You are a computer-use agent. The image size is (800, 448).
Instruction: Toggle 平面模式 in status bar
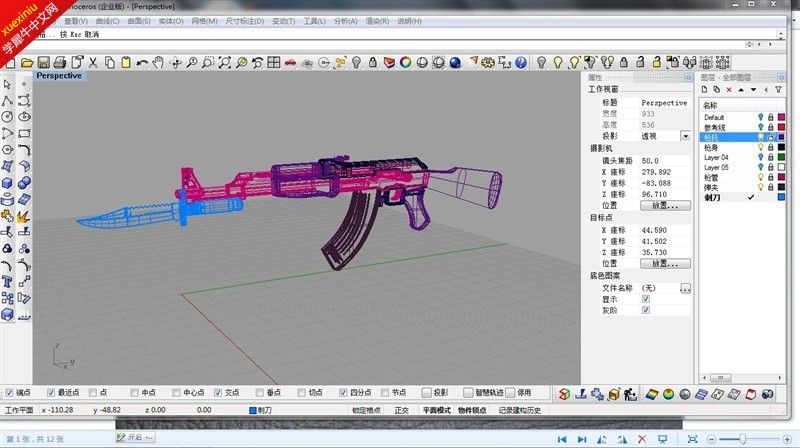[x=436, y=410]
